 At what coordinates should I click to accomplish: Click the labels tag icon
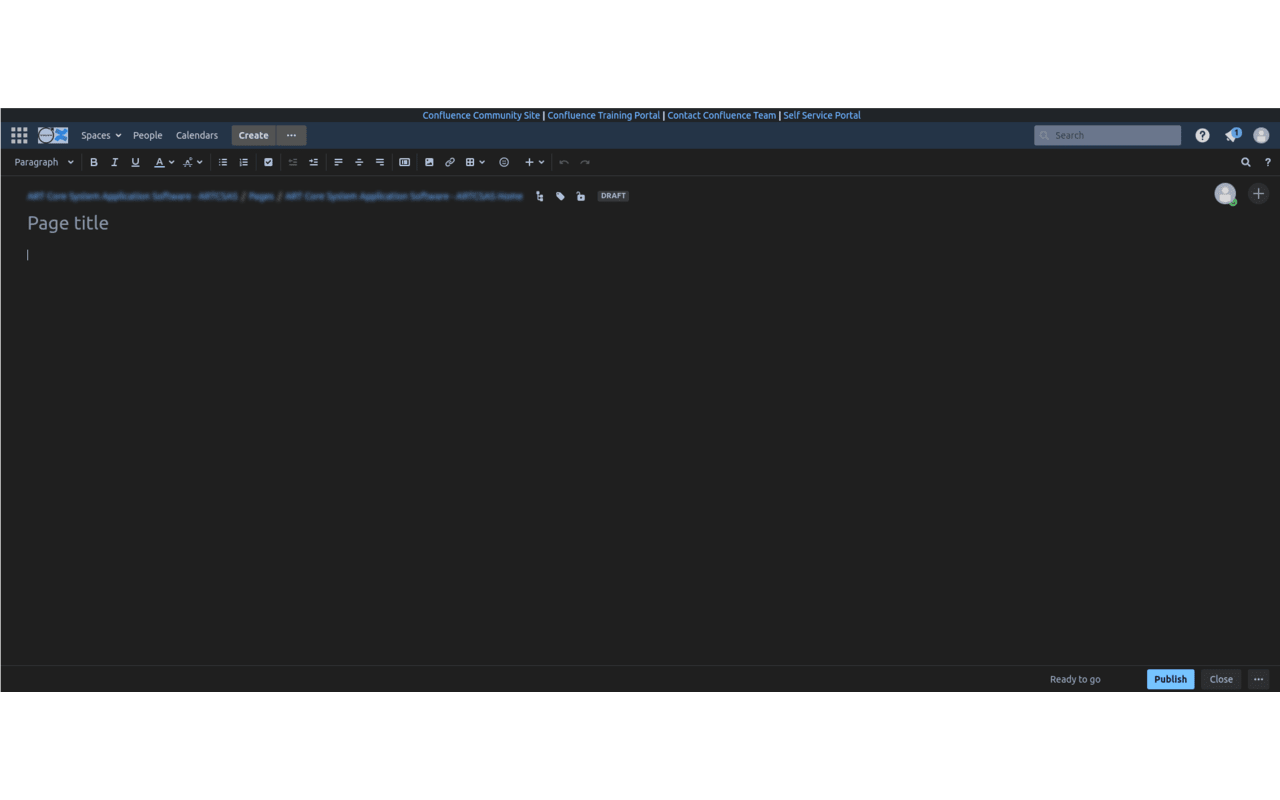click(x=560, y=196)
